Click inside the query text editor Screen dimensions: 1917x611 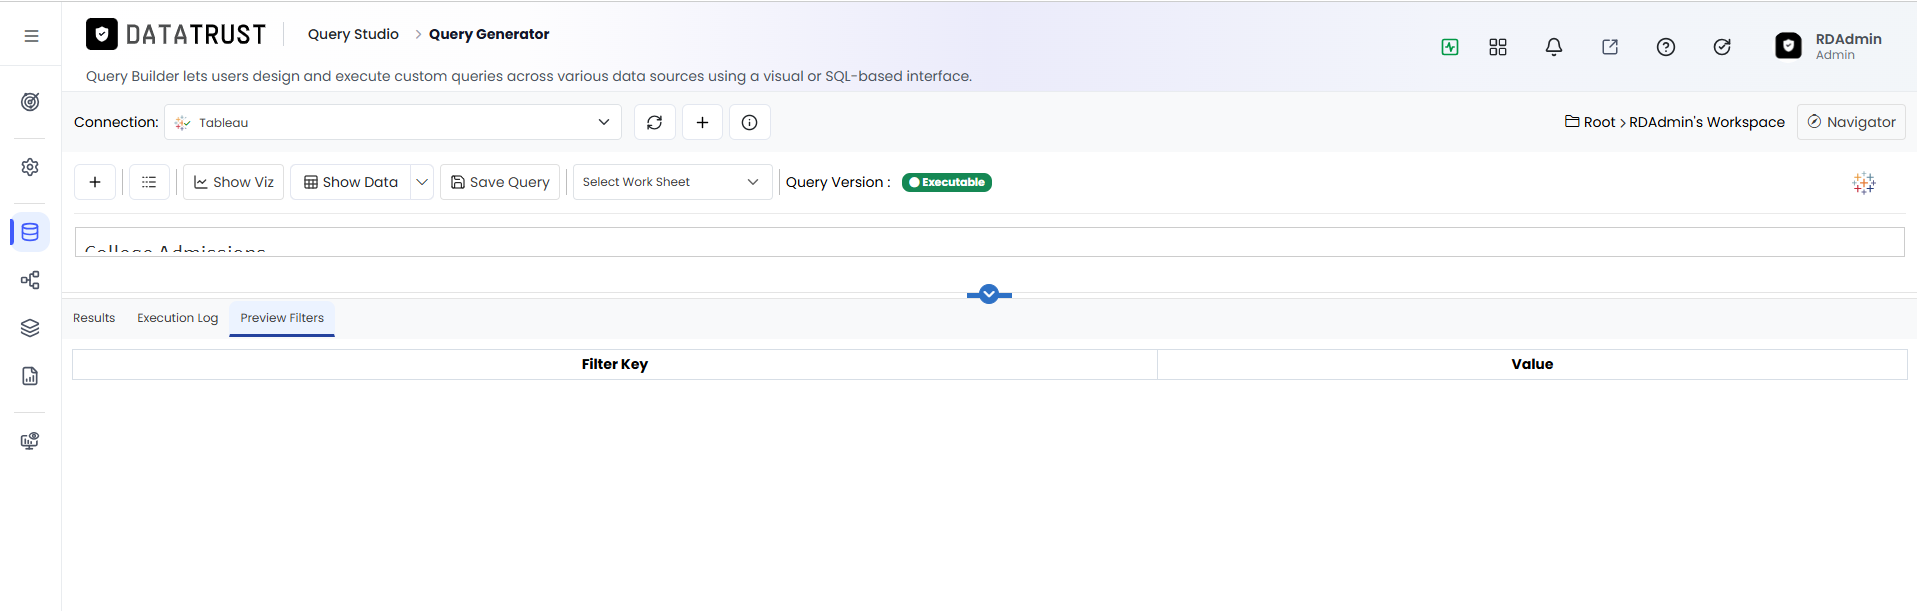tap(989, 242)
